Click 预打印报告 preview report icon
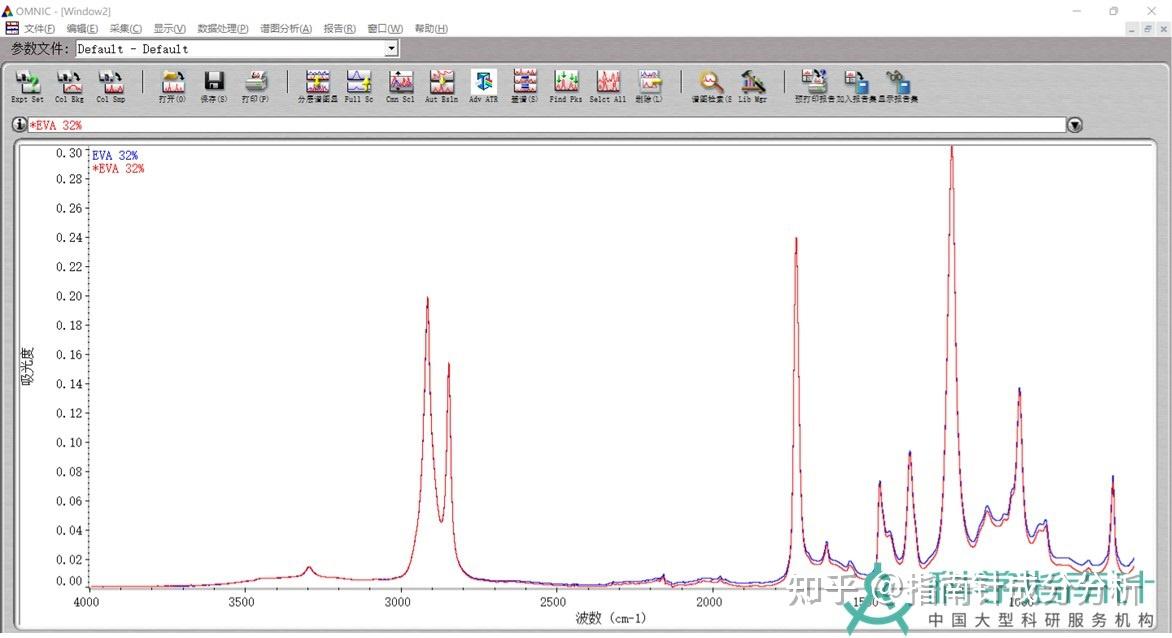The width and height of the screenshot is (1172, 638). click(x=815, y=87)
